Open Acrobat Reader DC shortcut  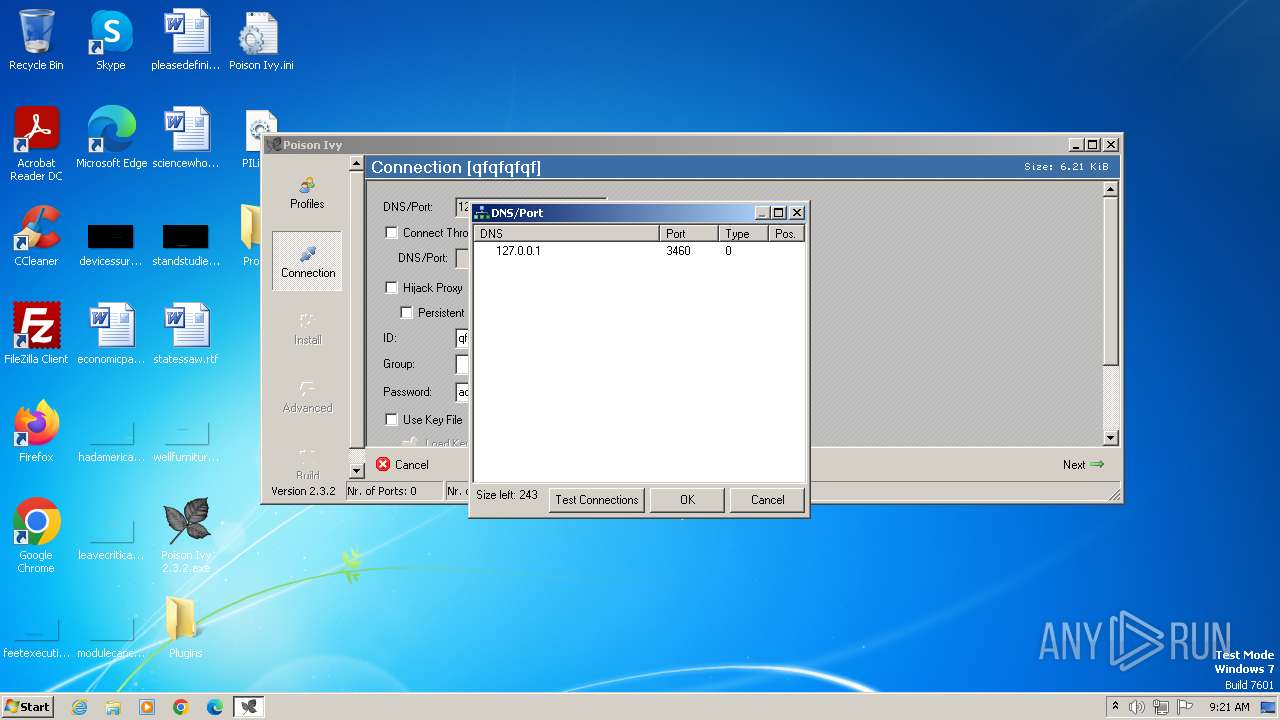point(36,145)
